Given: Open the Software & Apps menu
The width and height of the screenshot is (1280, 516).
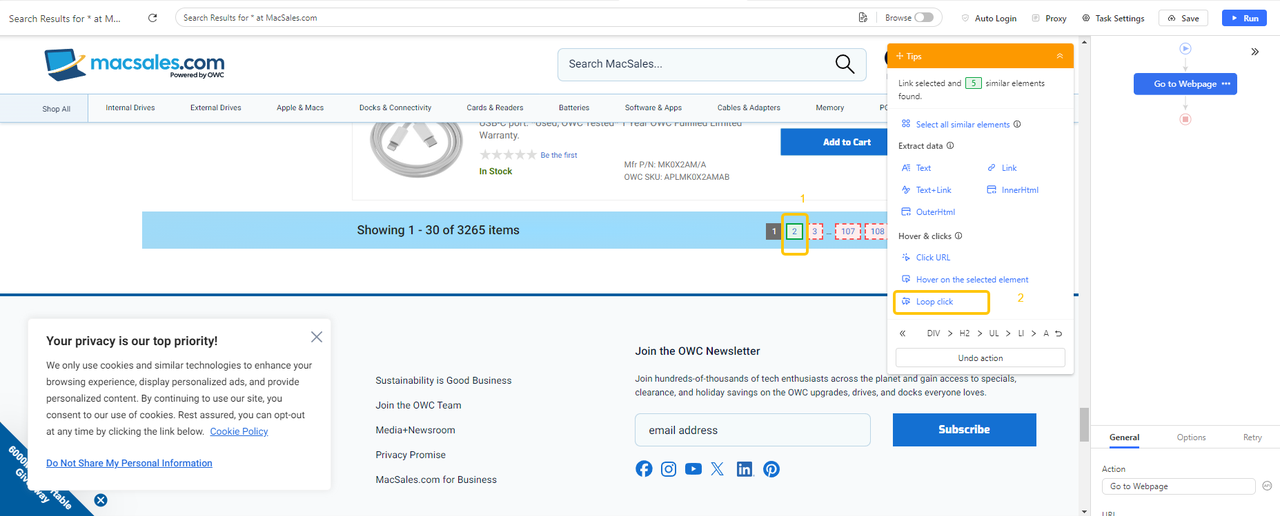Looking at the screenshot, I should pos(653,108).
